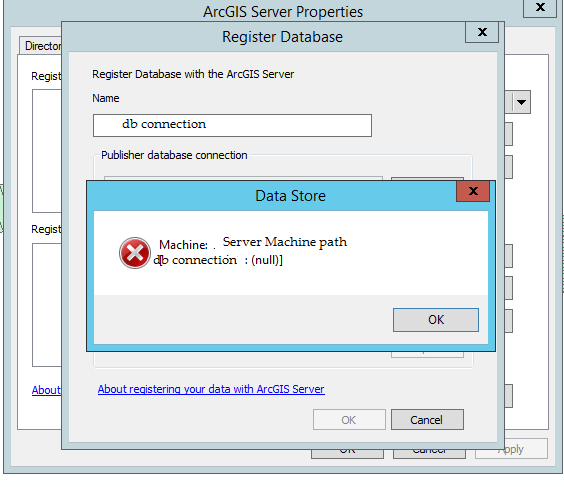
Task: Open the partially hidden About link on left
Action: (x=46, y=390)
